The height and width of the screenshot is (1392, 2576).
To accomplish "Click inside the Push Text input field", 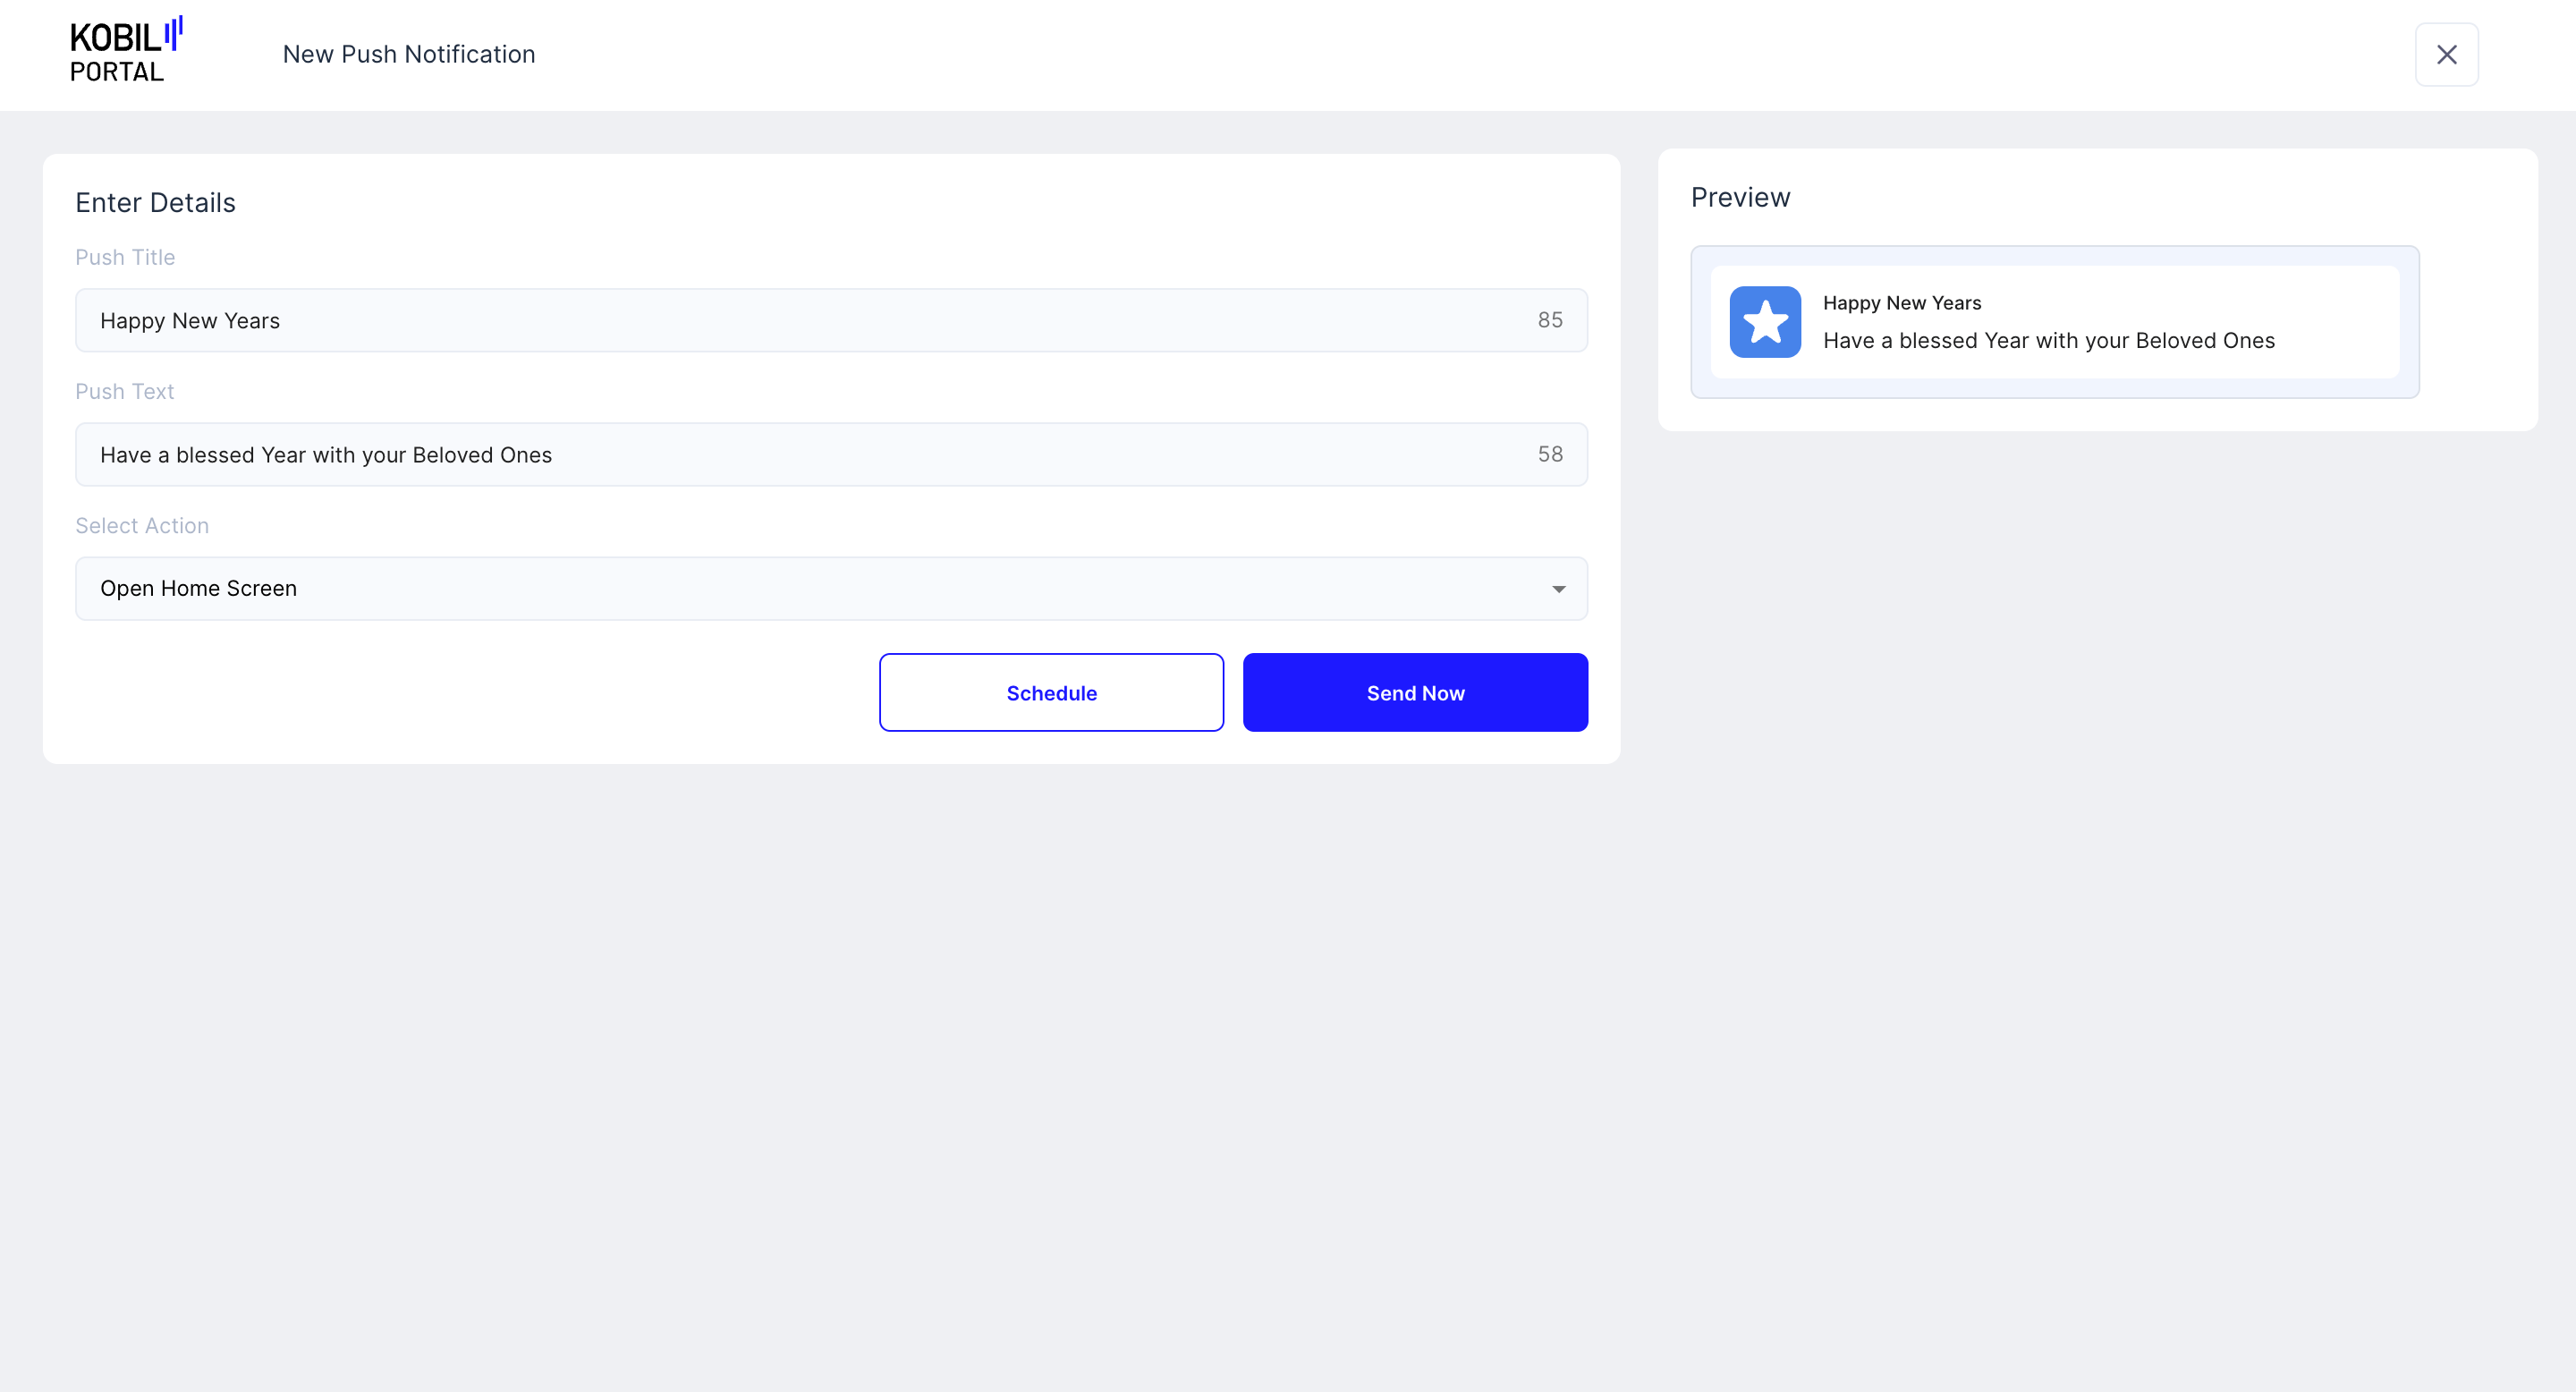I will [x=700, y=454].
